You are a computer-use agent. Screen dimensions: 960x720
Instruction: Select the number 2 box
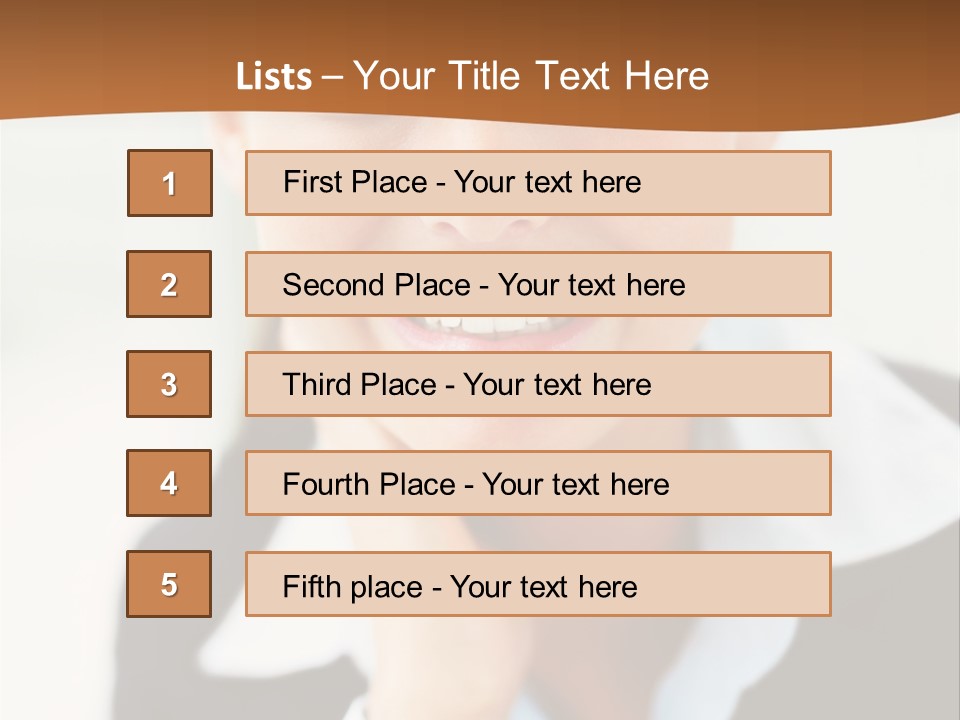(169, 284)
